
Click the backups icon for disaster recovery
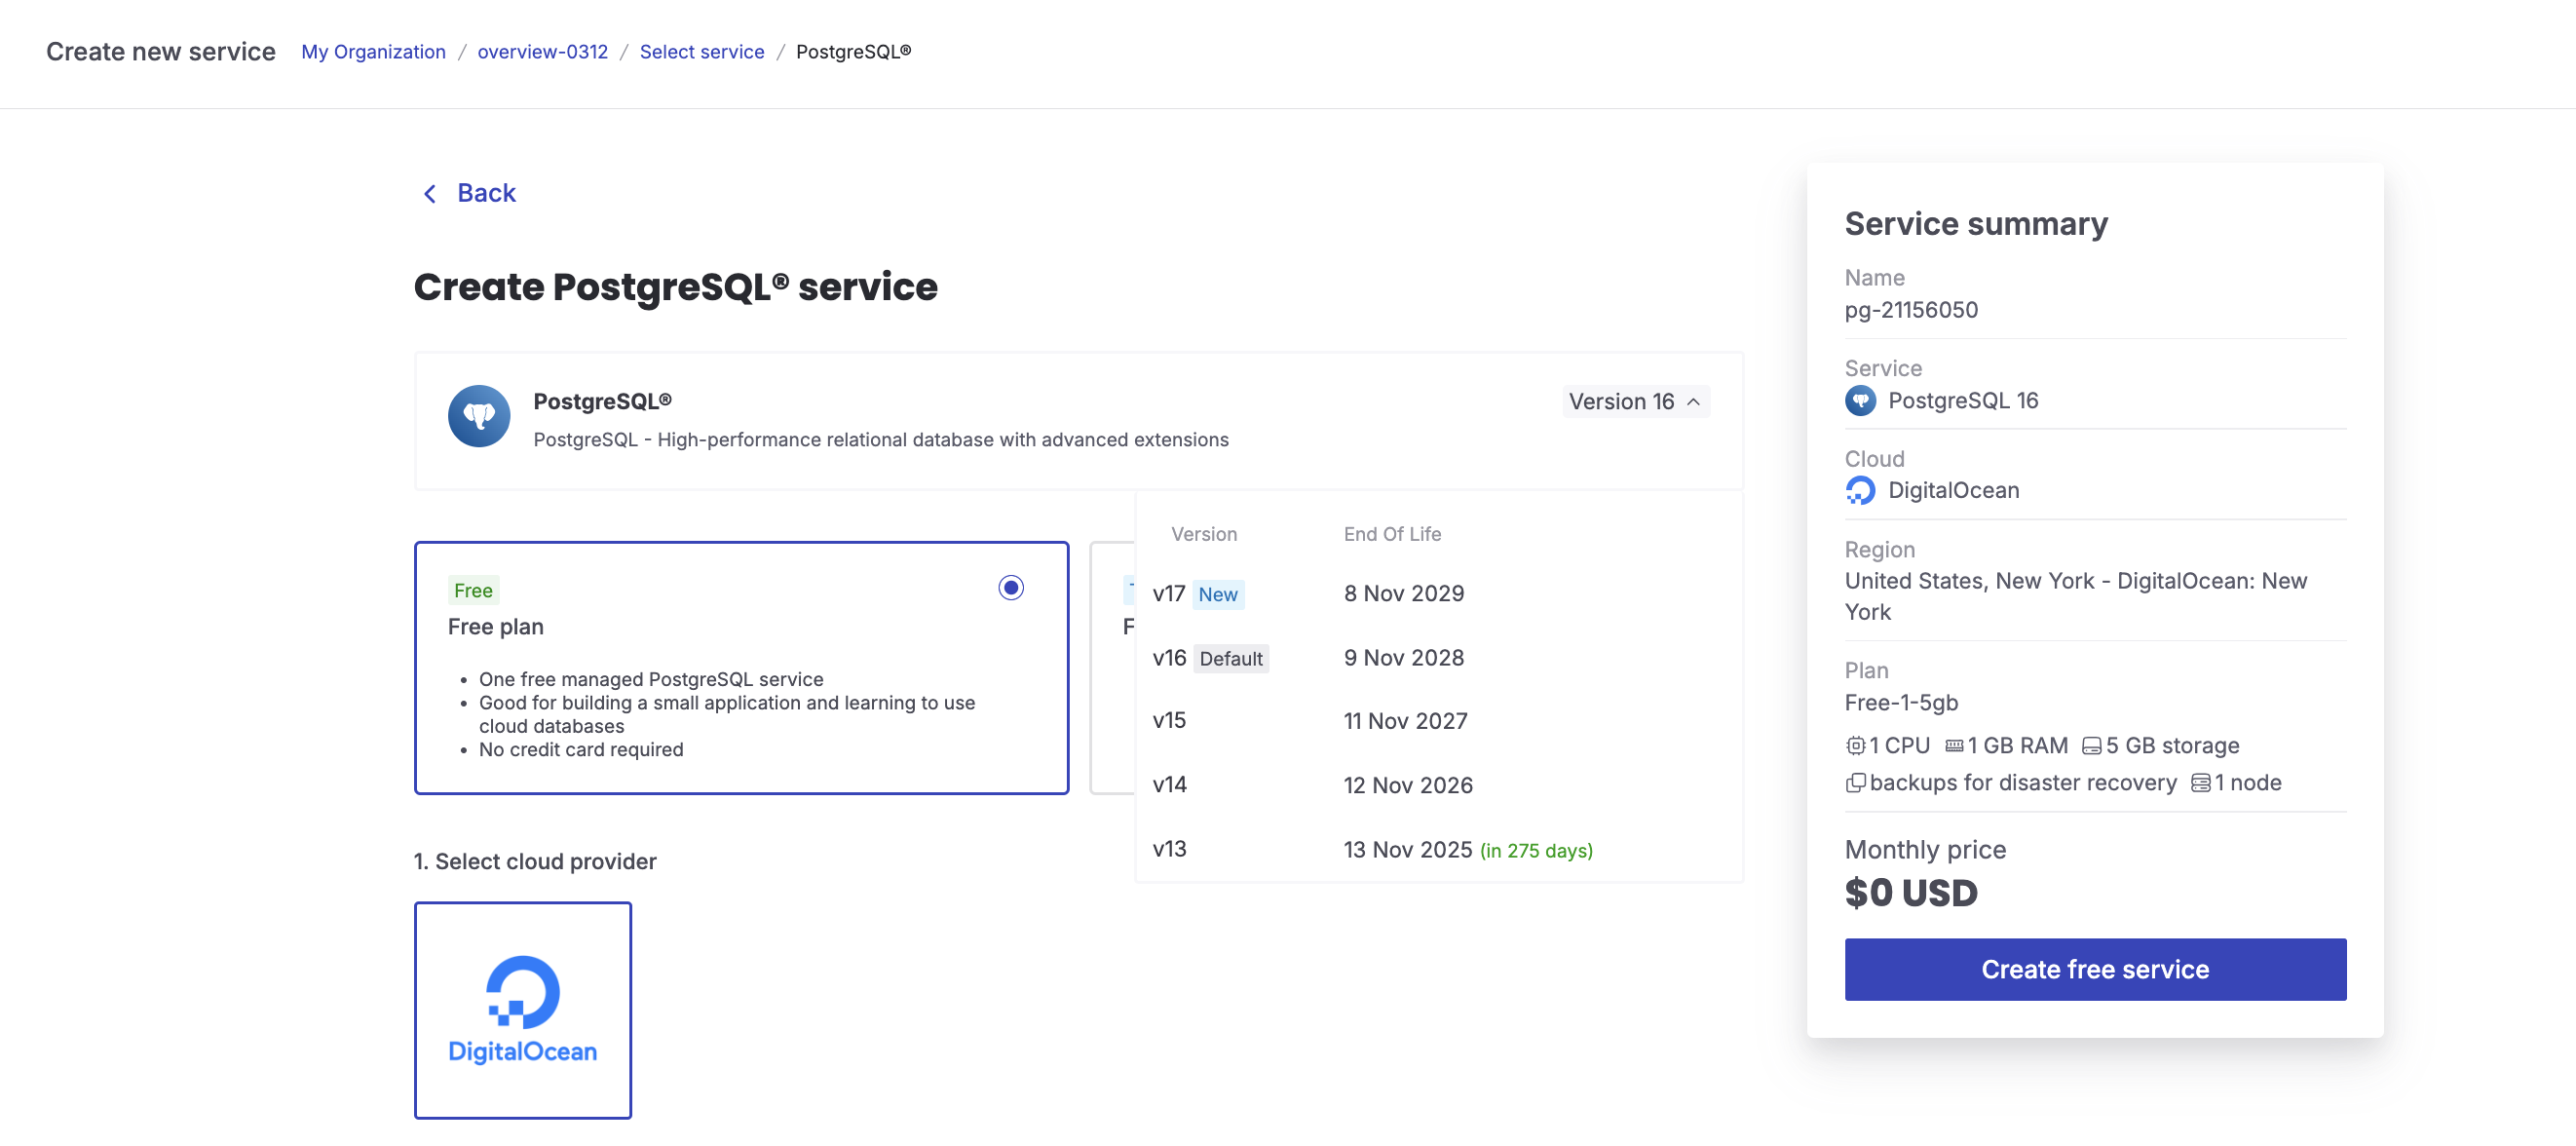(x=1855, y=783)
